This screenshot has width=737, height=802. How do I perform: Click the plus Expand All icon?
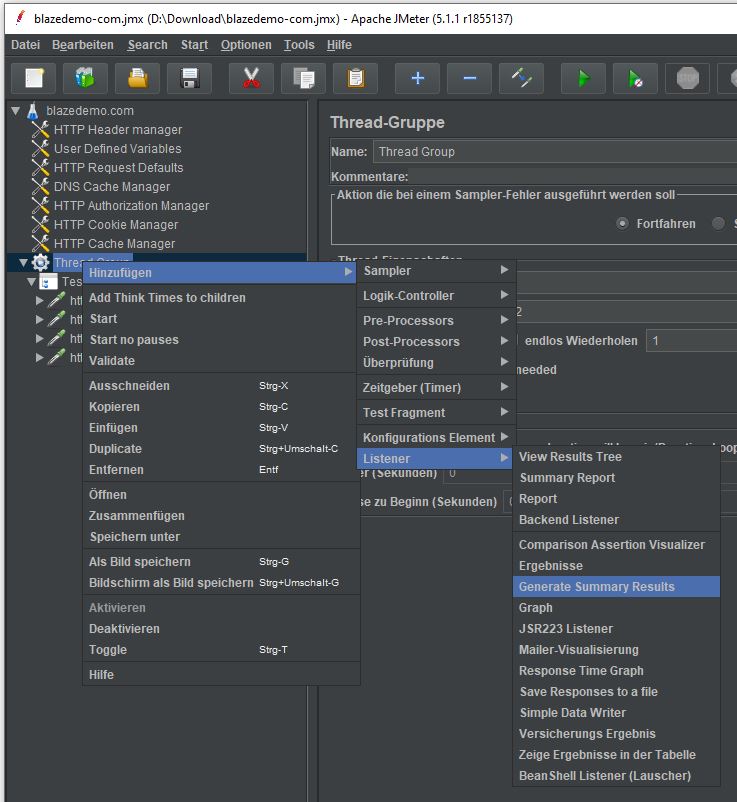point(417,79)
